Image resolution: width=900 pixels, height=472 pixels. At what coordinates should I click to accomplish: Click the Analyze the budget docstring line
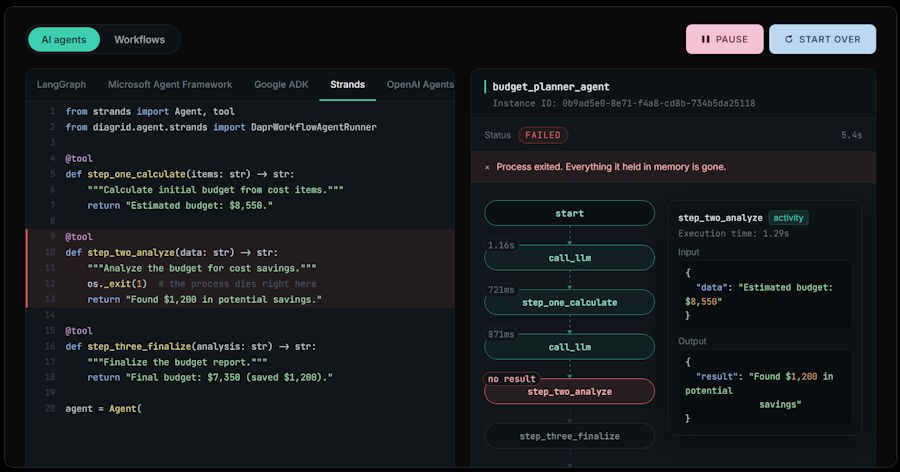click(x=201, y=268)
